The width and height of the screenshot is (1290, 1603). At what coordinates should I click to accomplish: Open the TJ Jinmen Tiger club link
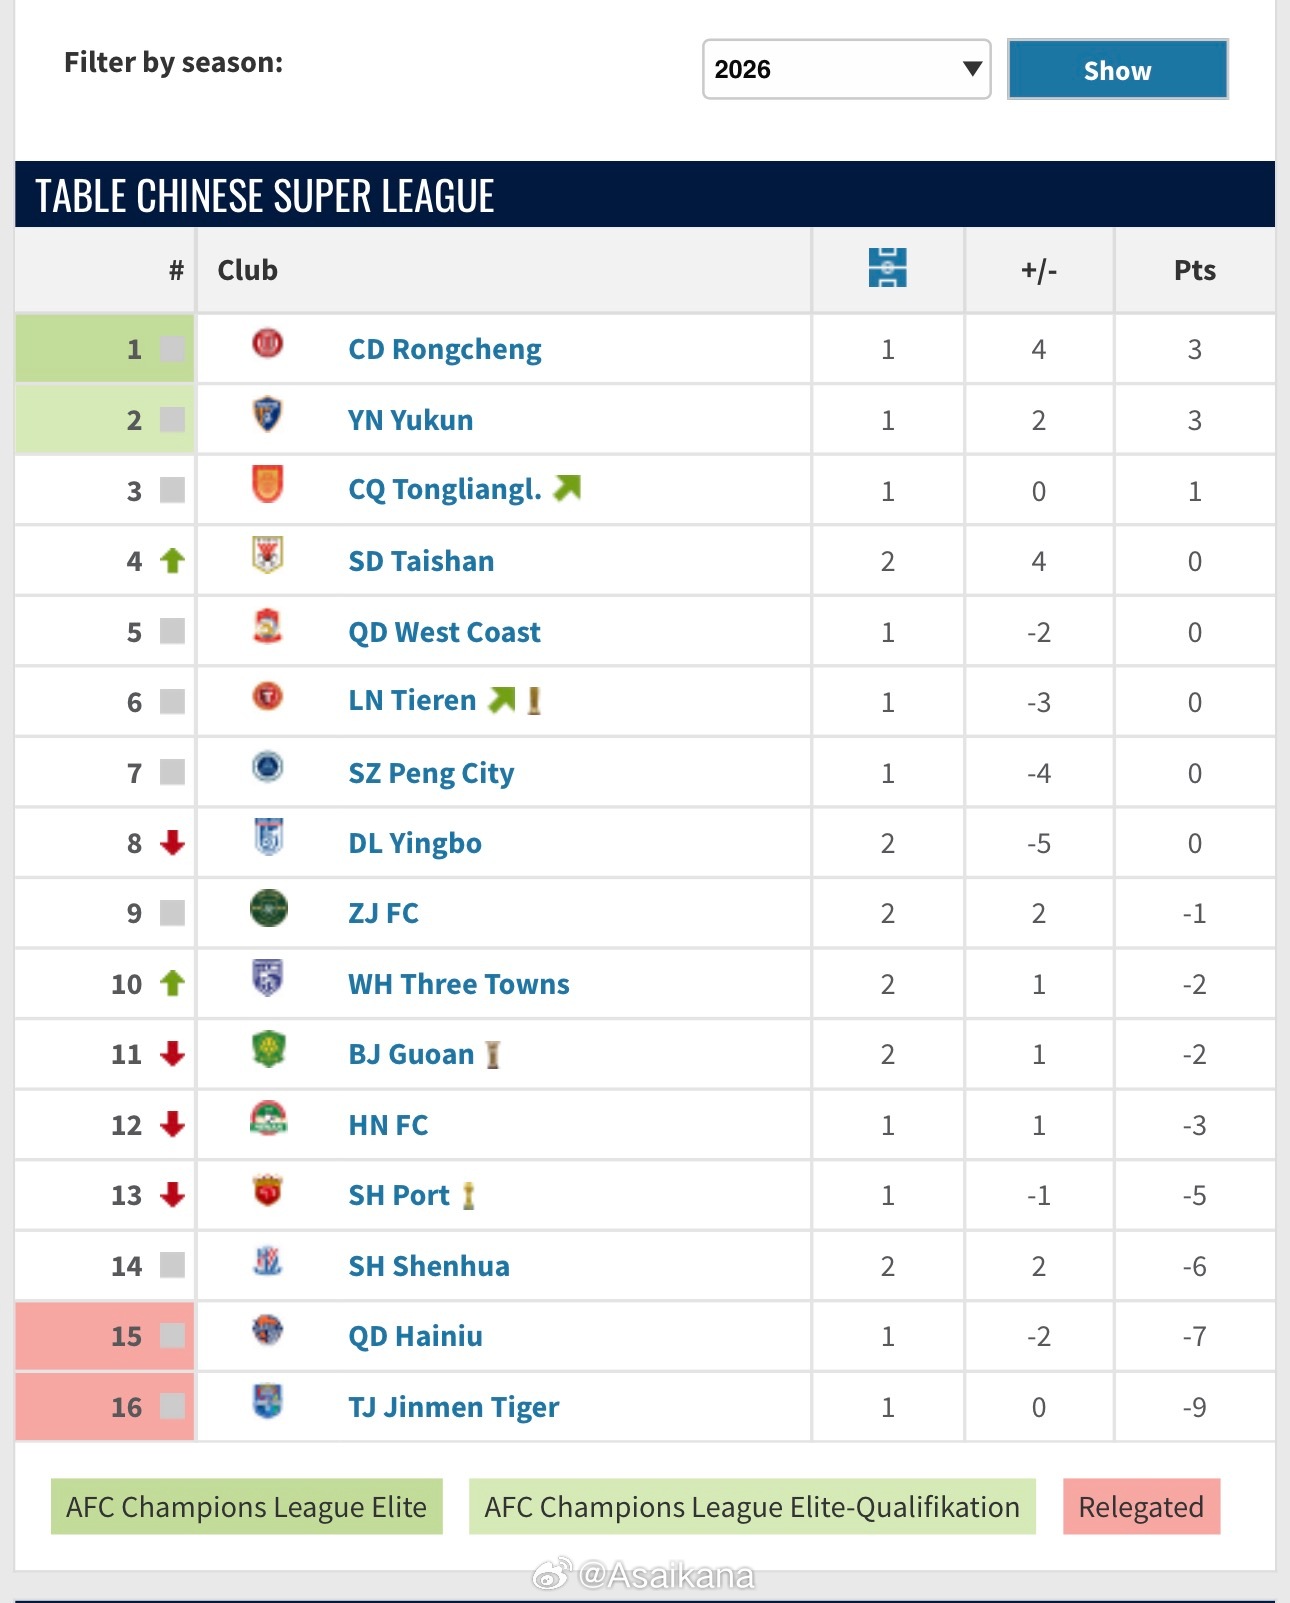pos(453,1407)
